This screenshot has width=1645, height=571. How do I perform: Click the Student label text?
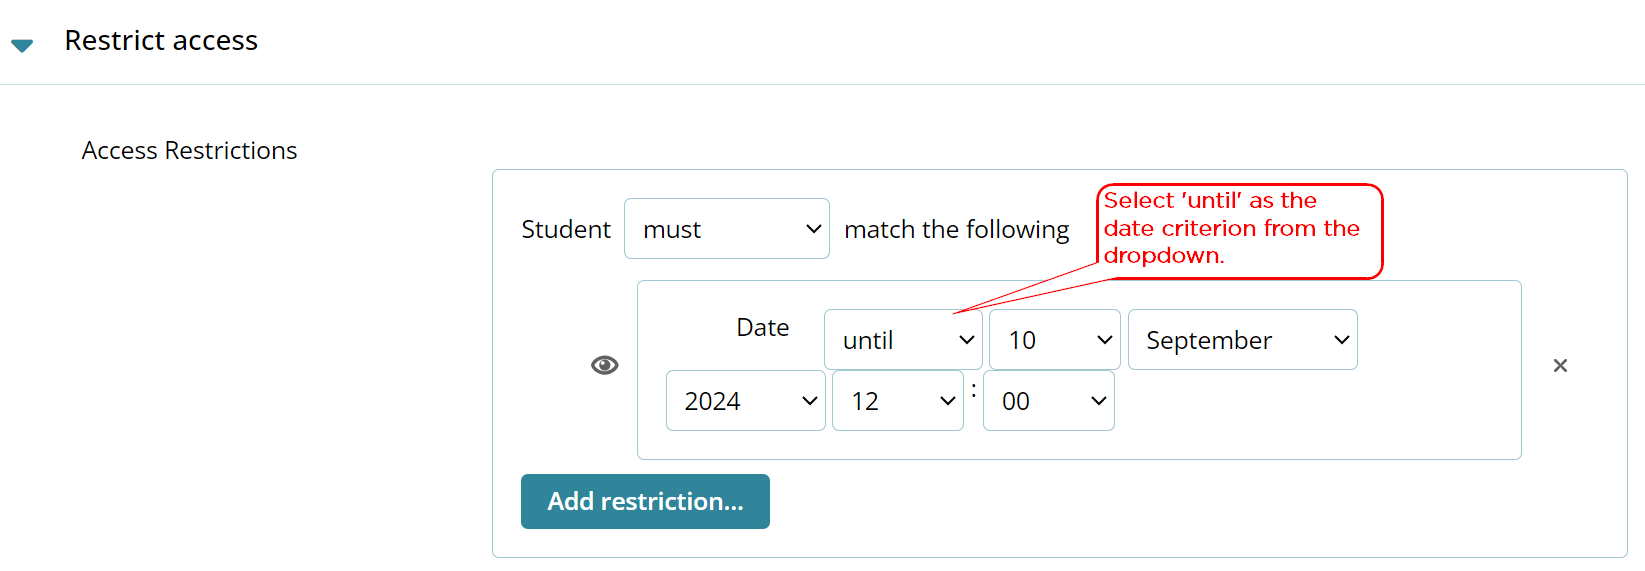tap(565, 230)
